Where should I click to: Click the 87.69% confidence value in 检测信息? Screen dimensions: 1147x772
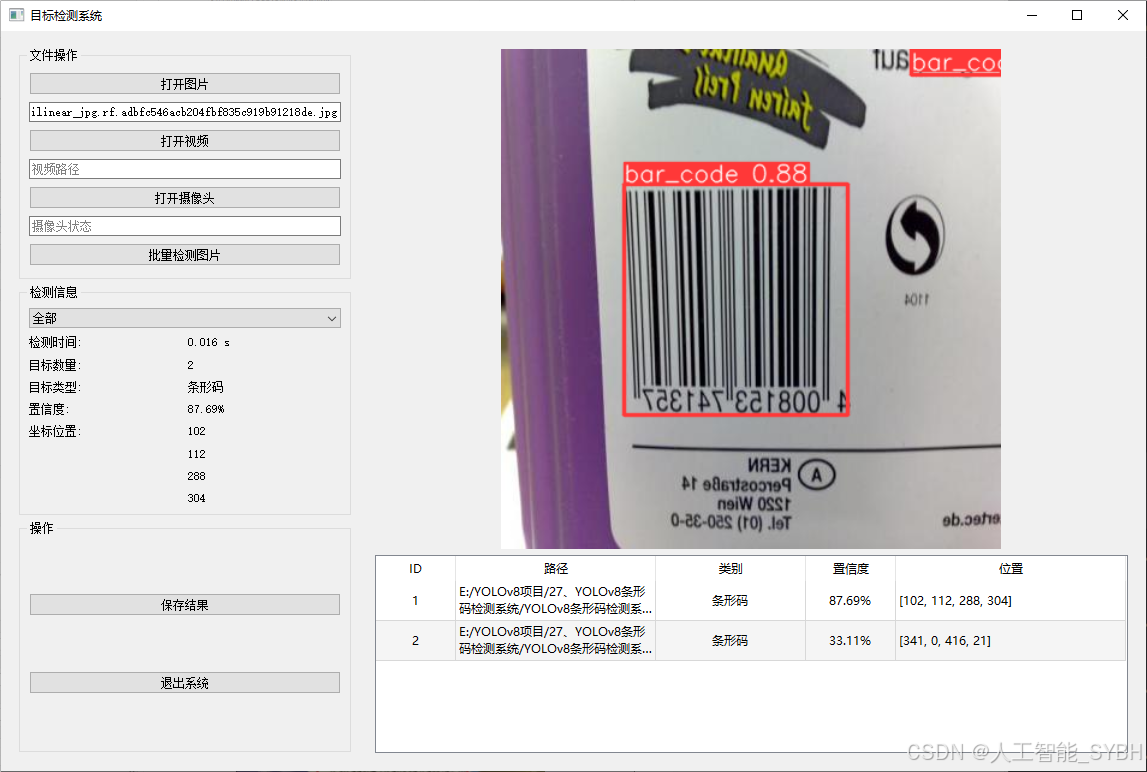pyautogui.click(x=206, y=409)
